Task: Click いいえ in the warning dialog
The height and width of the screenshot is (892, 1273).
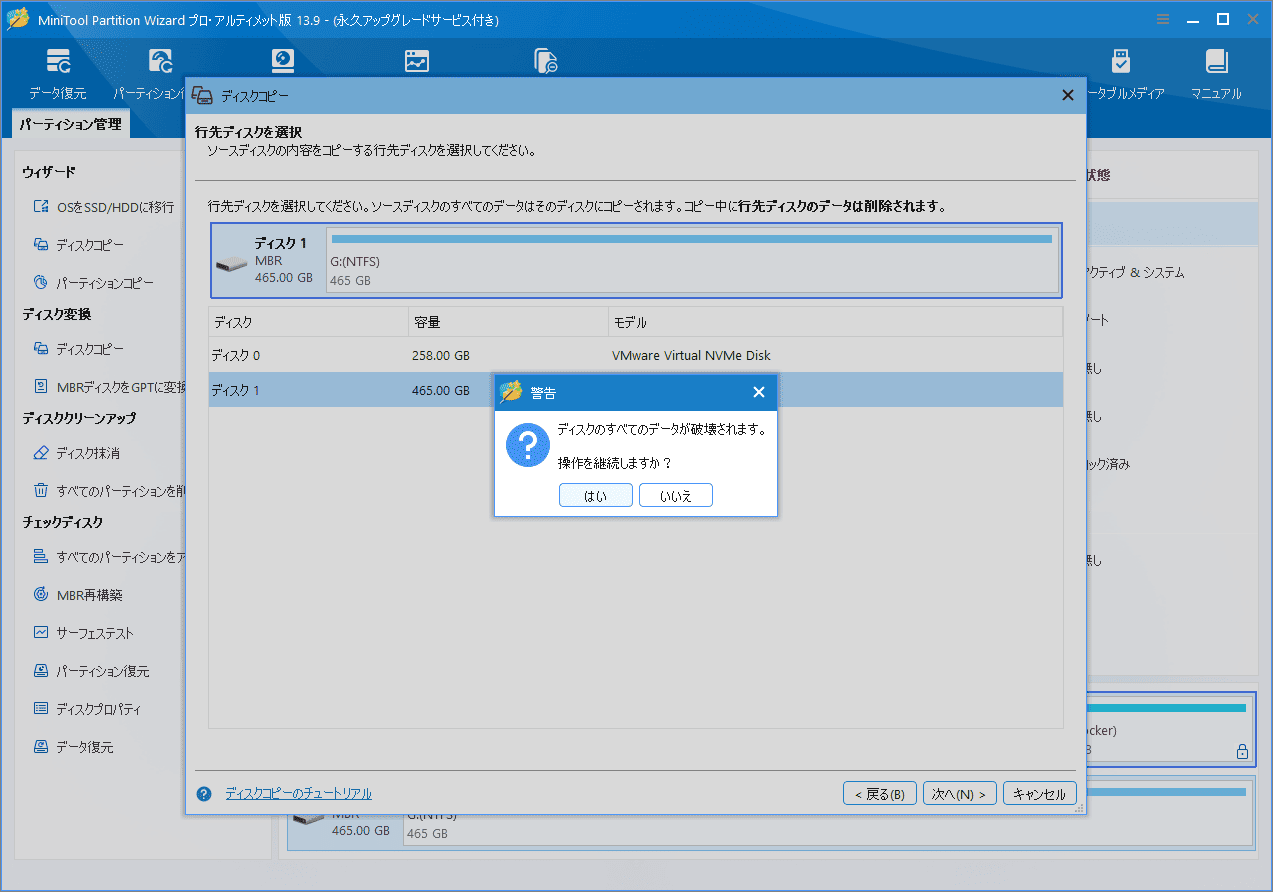Action: tap(676, 495)
